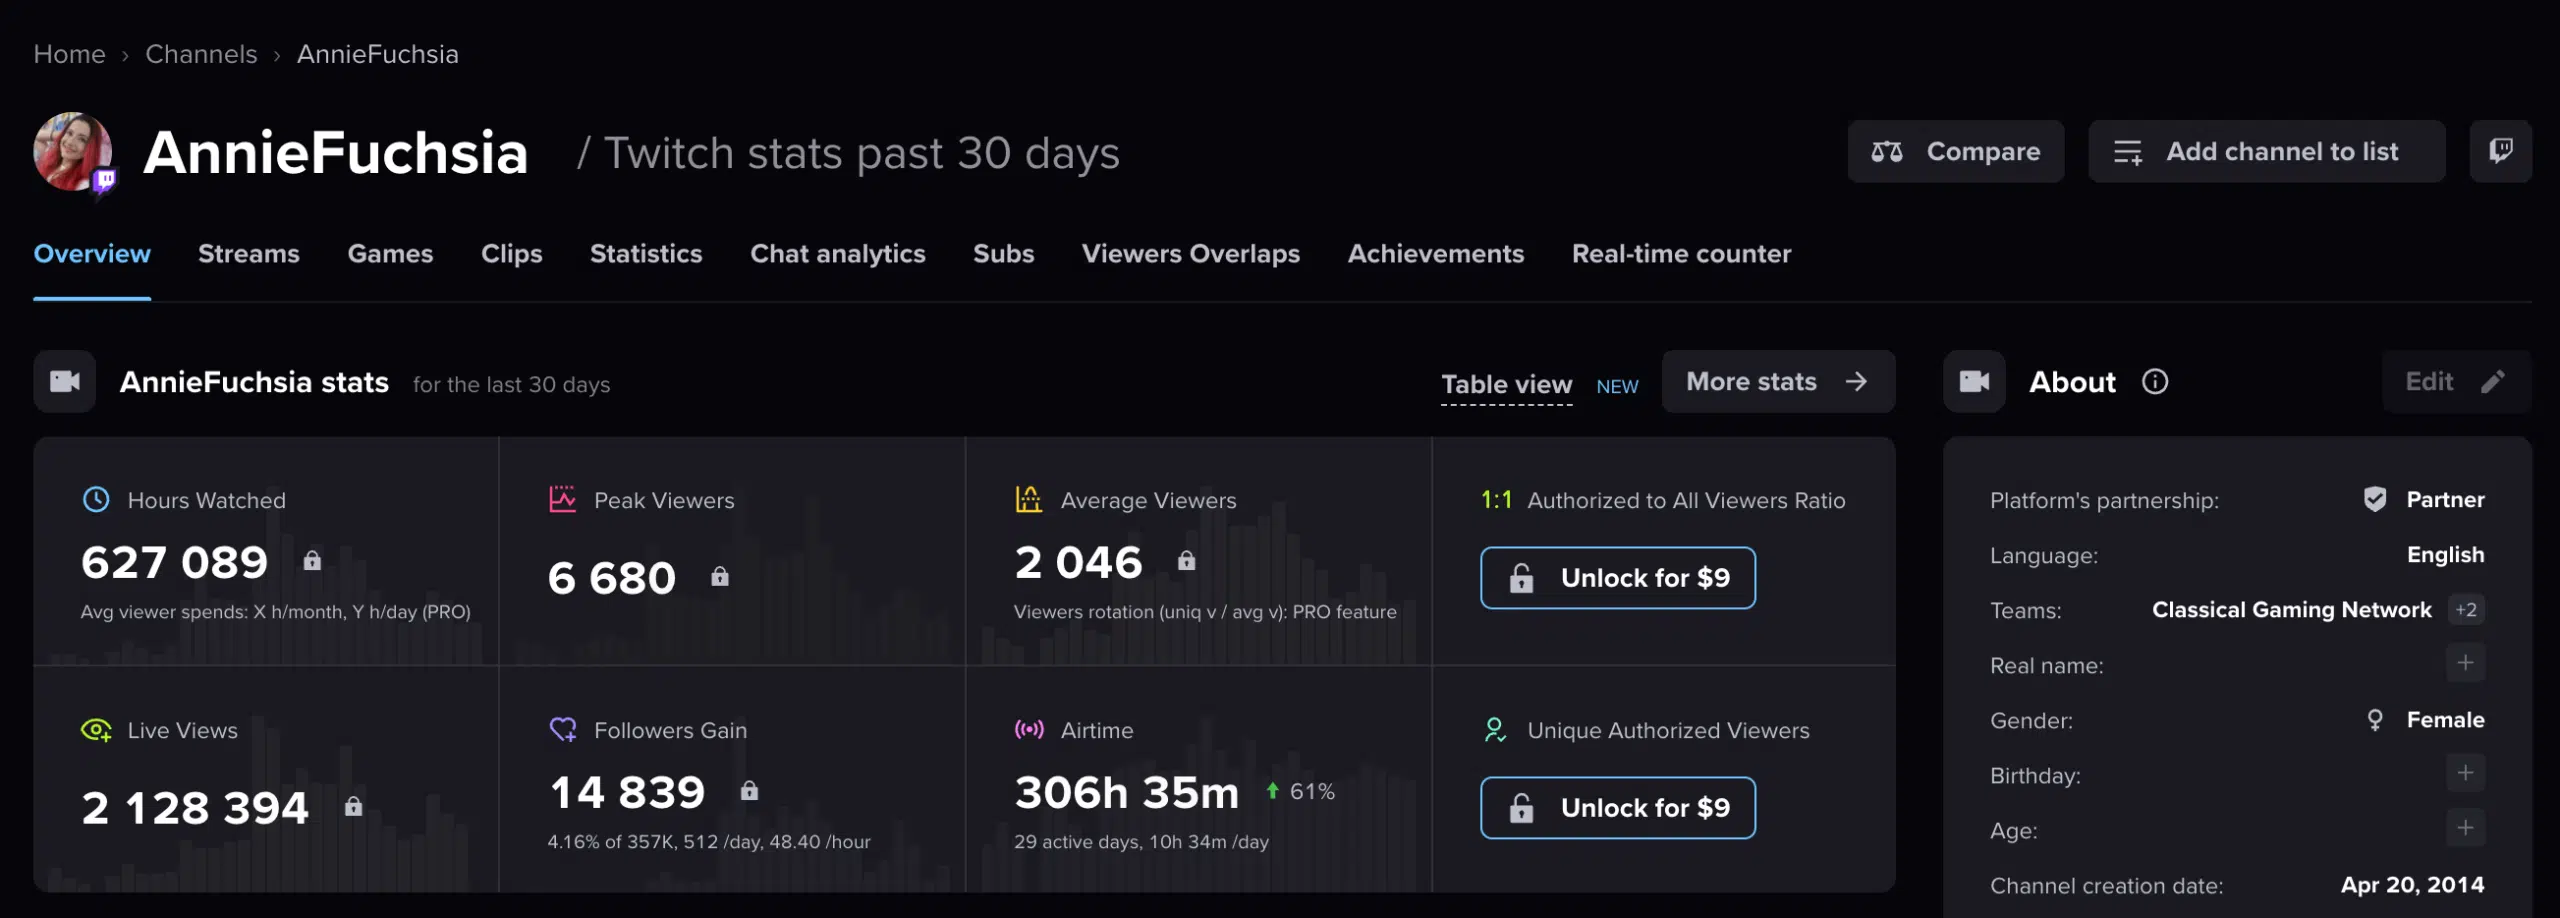The image size is (2560, 918).
Task: Unlock Authorized to All Viewers Ratio for $9
Action: coord(1618,577)
